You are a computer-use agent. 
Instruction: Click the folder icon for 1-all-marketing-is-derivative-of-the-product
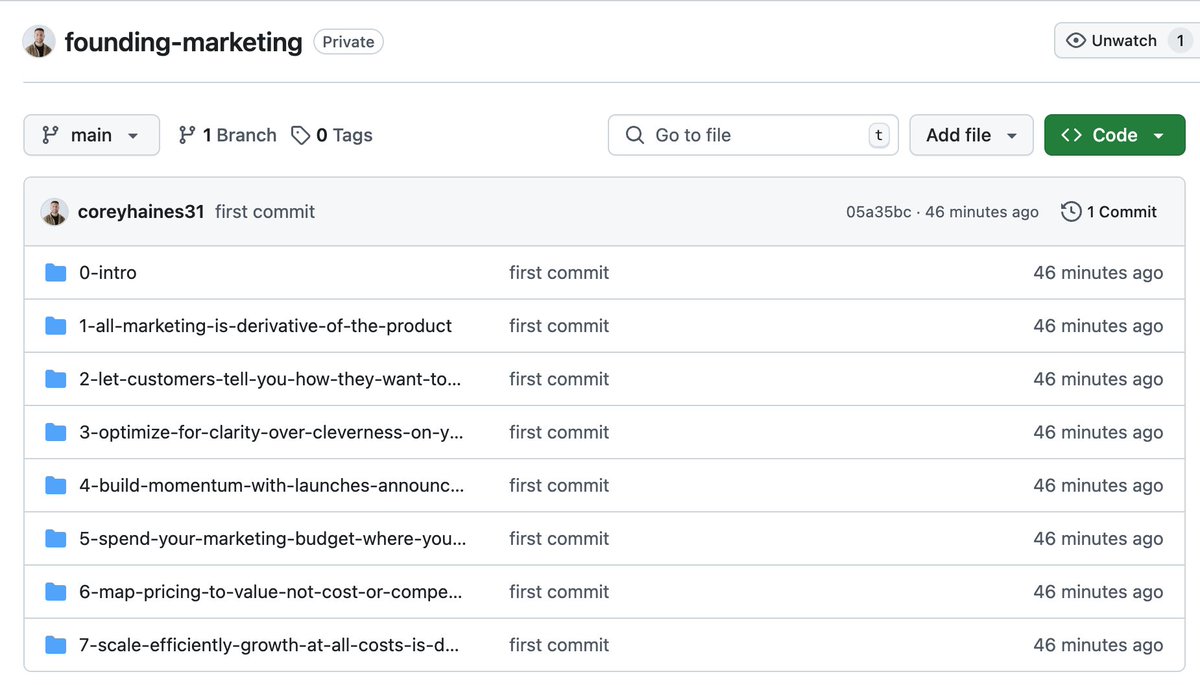pyautogui.click(x=56, y=326)
